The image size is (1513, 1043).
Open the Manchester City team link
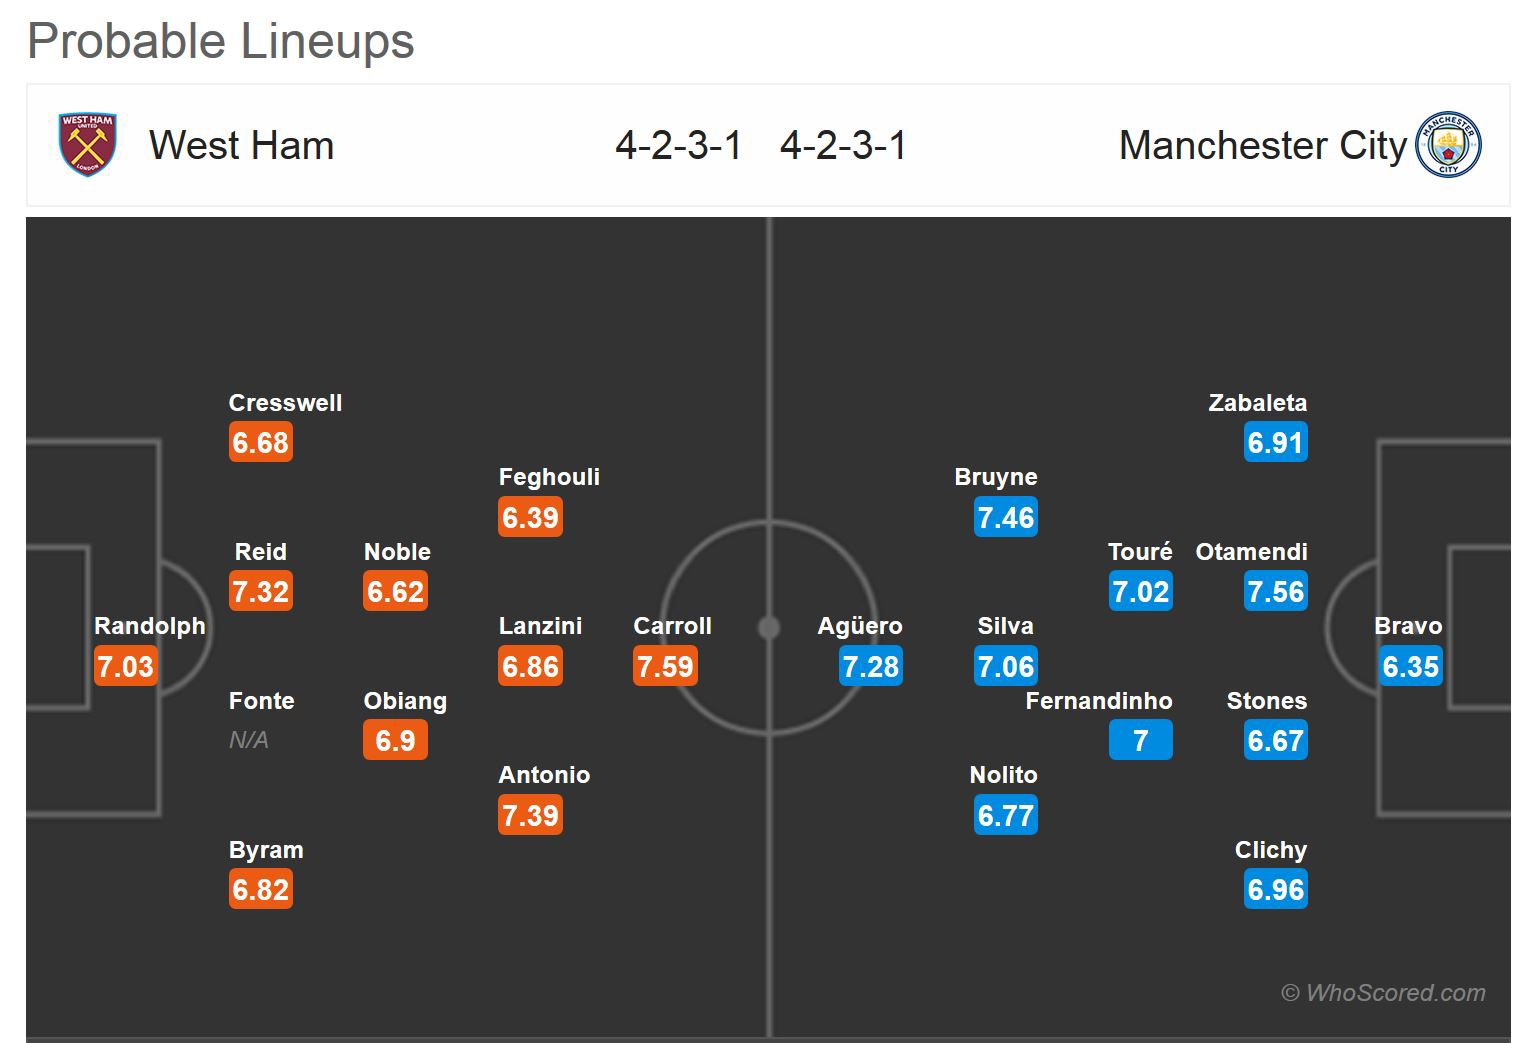1262,145
